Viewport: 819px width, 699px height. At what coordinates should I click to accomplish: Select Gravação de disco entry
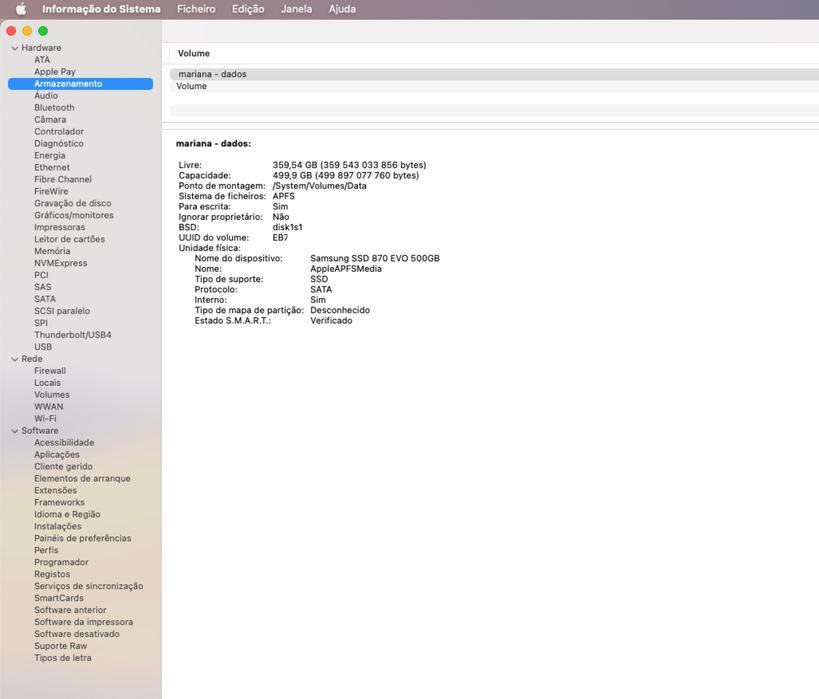tap(73, 203)
